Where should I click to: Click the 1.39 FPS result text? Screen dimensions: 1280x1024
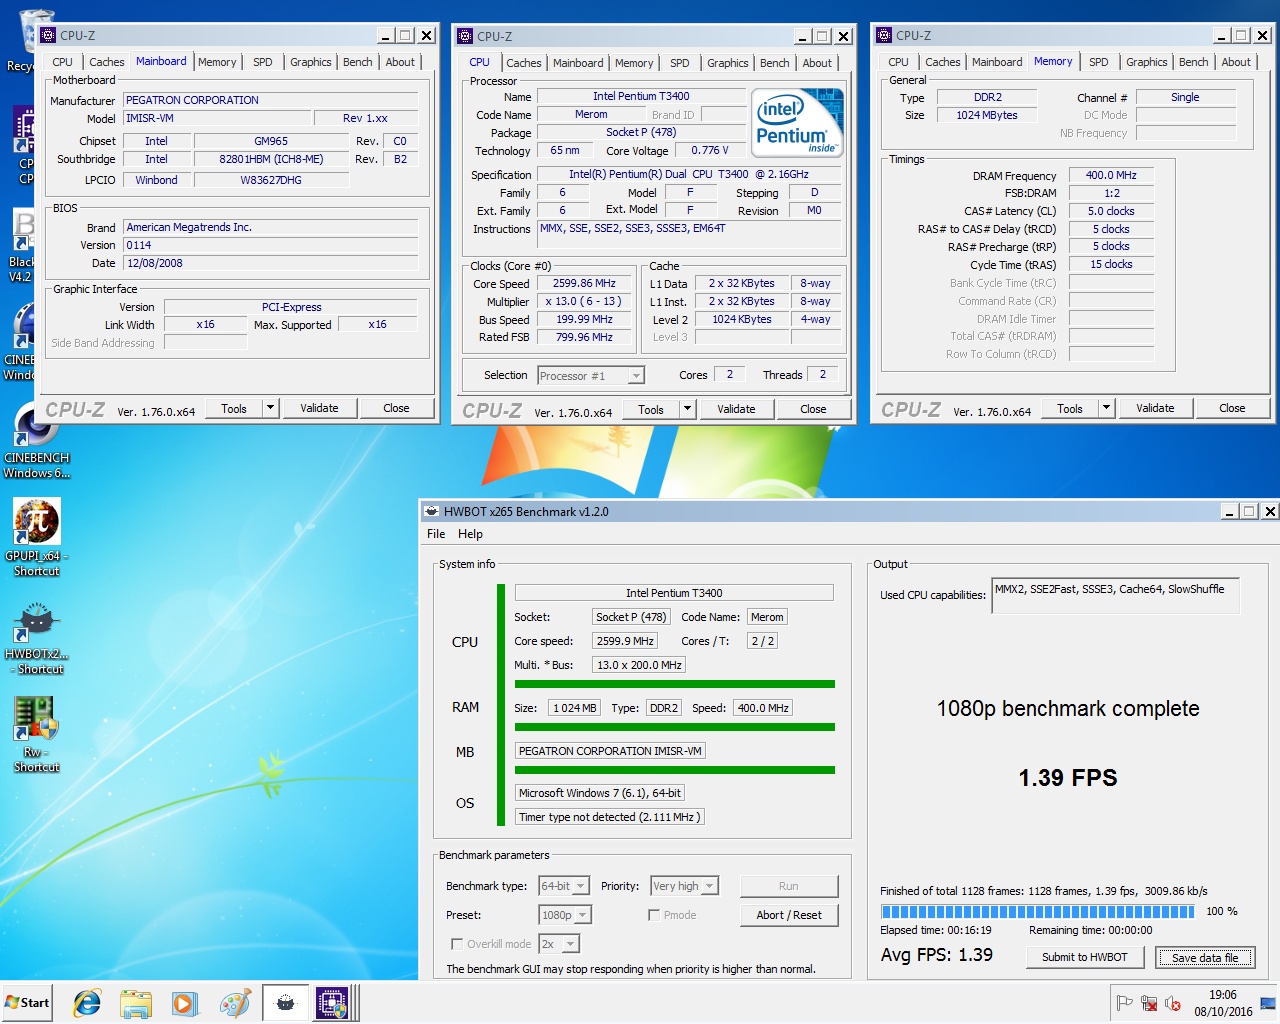coord(1068,778)
